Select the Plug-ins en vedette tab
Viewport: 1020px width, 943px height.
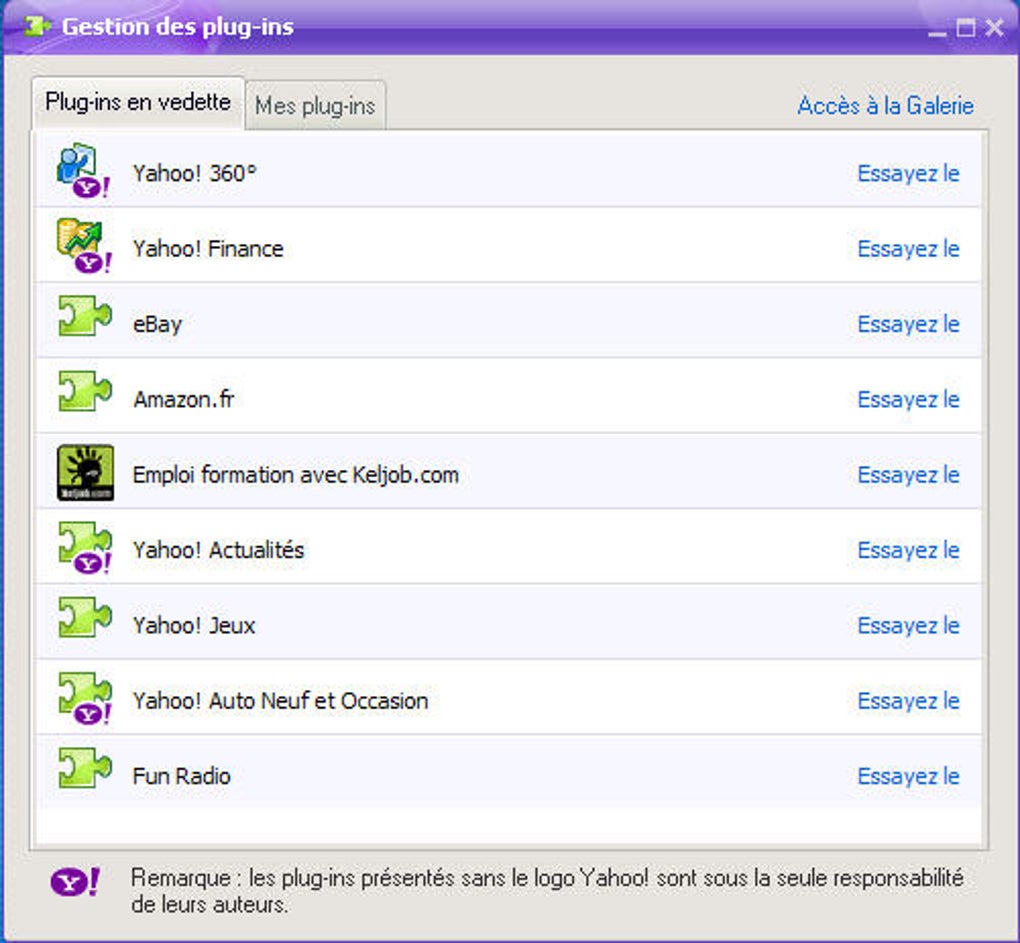(x=138, y=103)
